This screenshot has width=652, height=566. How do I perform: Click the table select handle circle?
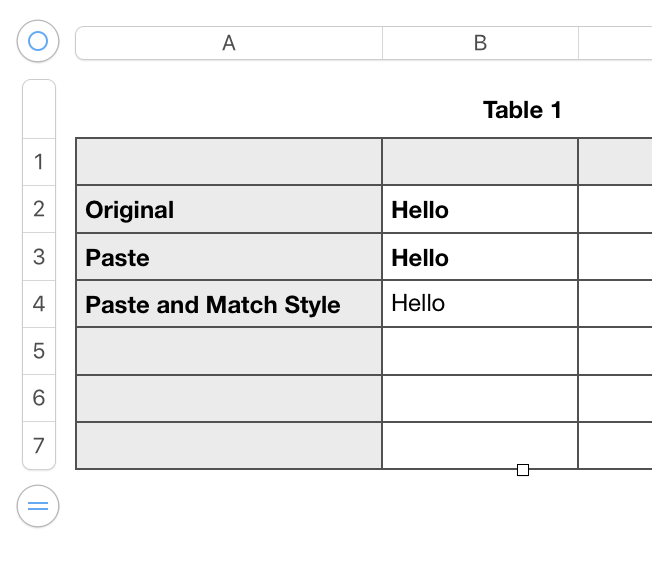click(x=38, y=42)
